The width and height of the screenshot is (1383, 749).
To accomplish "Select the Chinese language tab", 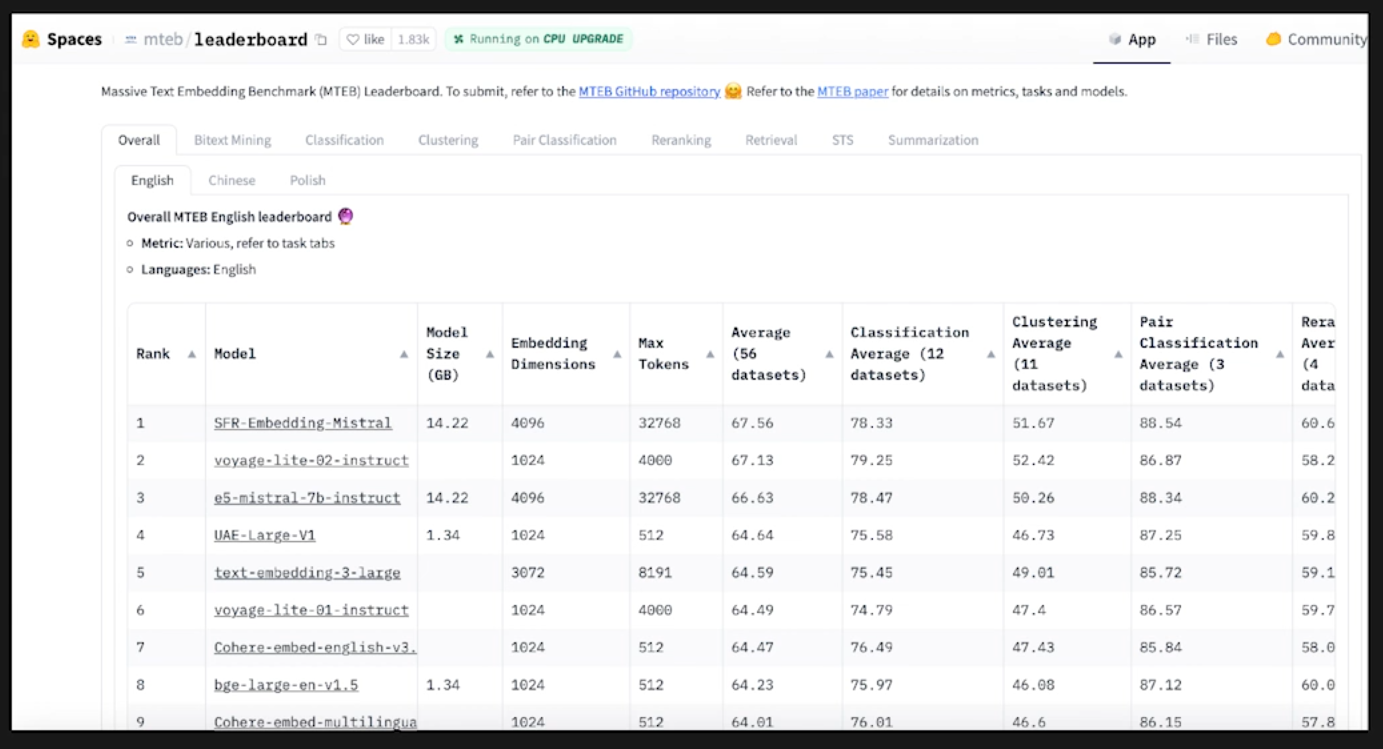I will [232, 180].
